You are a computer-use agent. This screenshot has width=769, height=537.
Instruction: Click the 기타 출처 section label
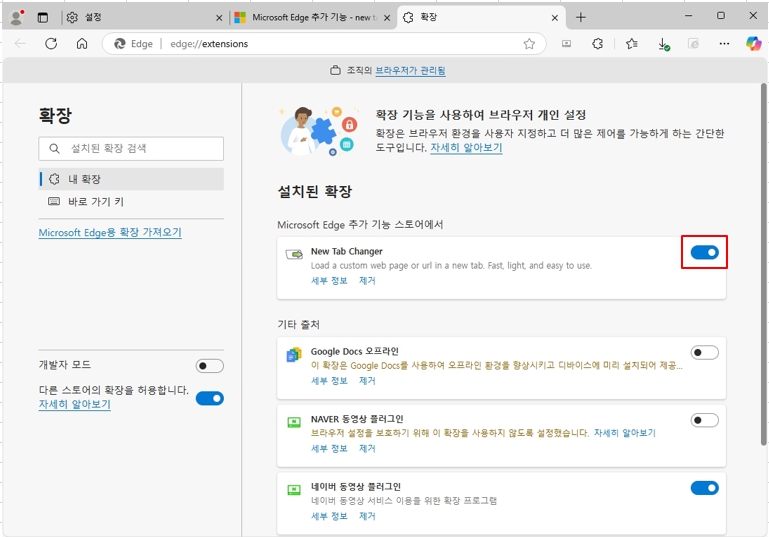coord(298,324)
